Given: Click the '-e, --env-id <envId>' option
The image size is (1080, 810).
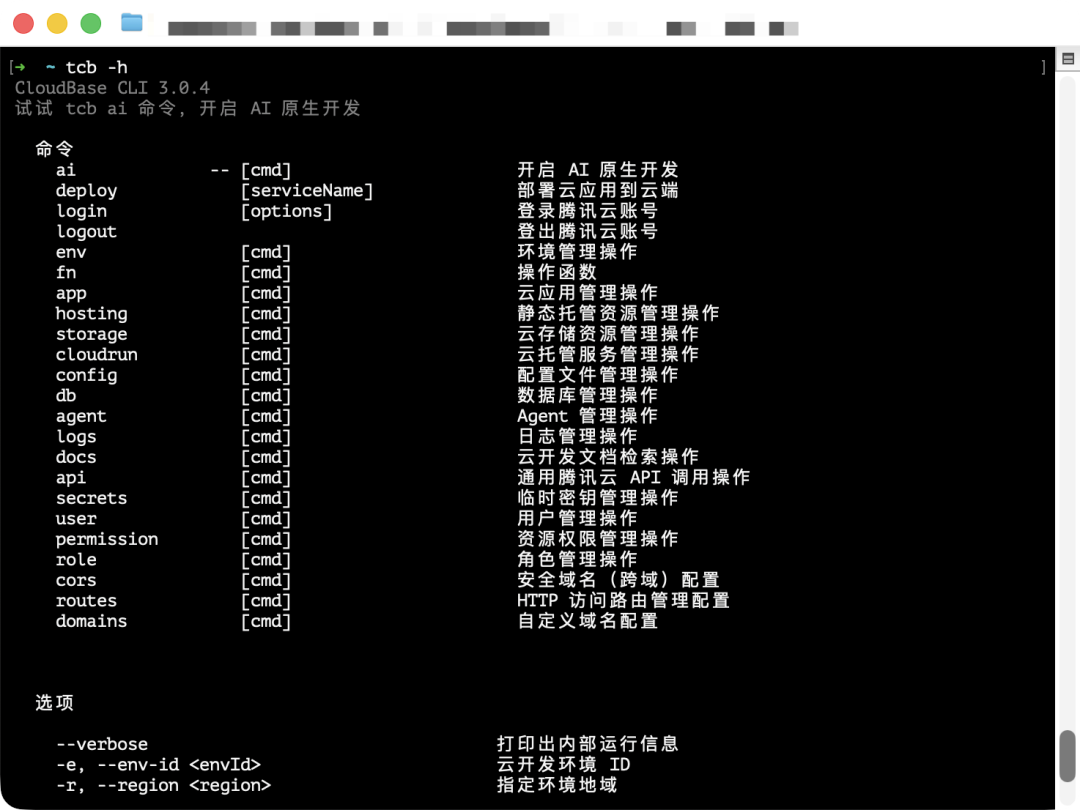Looking at the screenshot, I should 158,765.
